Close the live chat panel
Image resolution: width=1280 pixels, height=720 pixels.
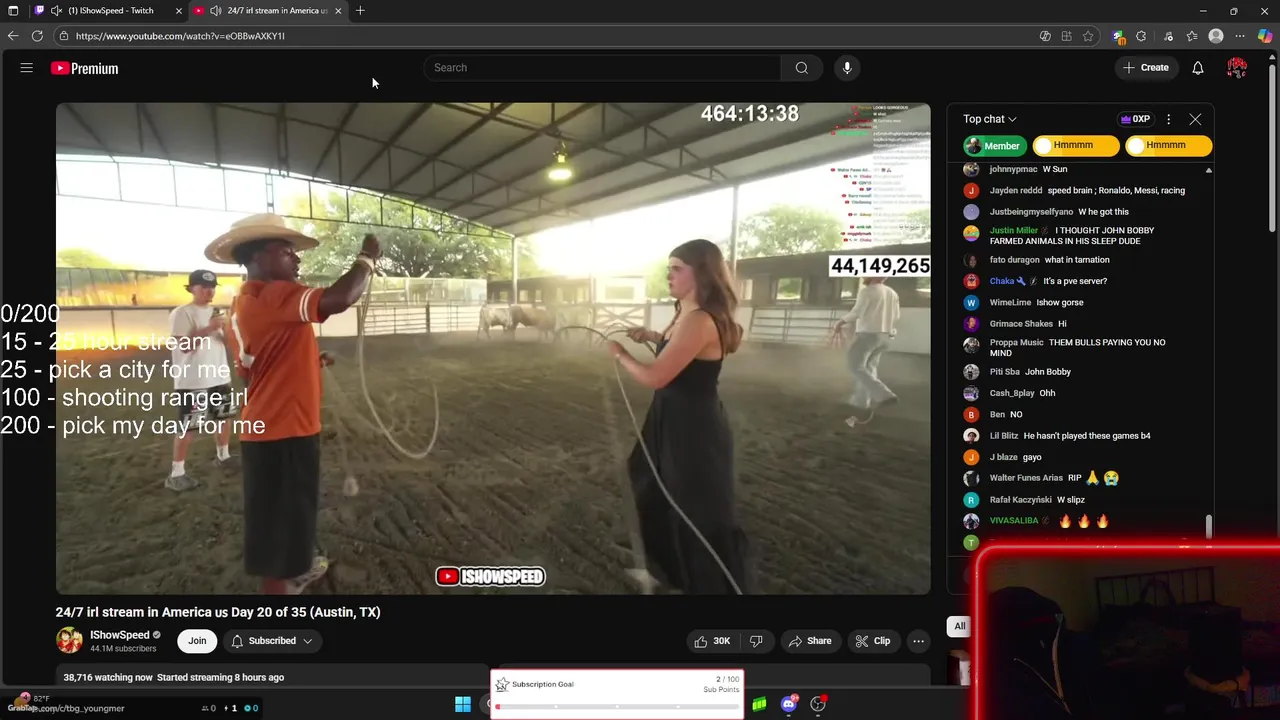[x=1195, y=119]
